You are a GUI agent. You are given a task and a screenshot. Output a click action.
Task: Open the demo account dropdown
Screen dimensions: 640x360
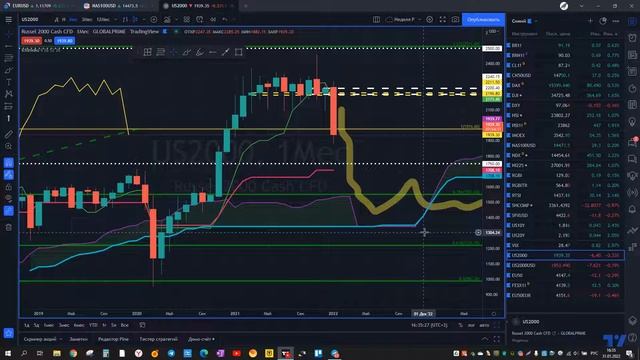click(x=201, y=339)
